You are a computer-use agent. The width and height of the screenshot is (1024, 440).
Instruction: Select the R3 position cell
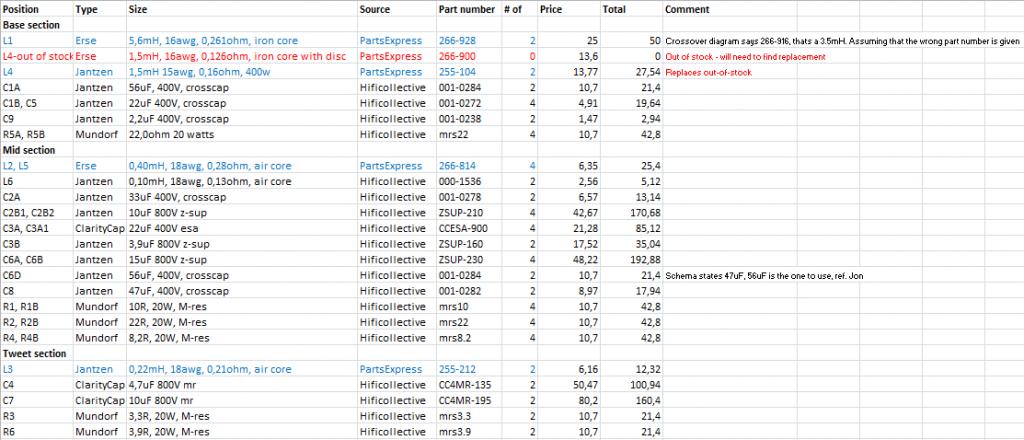coord(37,416)
